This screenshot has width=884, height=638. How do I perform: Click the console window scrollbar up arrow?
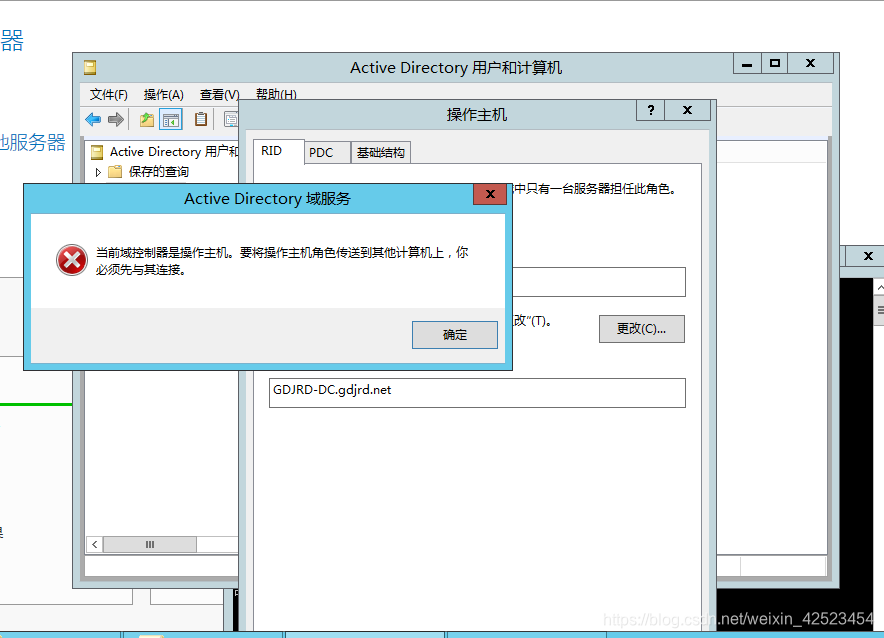[879, 288]
